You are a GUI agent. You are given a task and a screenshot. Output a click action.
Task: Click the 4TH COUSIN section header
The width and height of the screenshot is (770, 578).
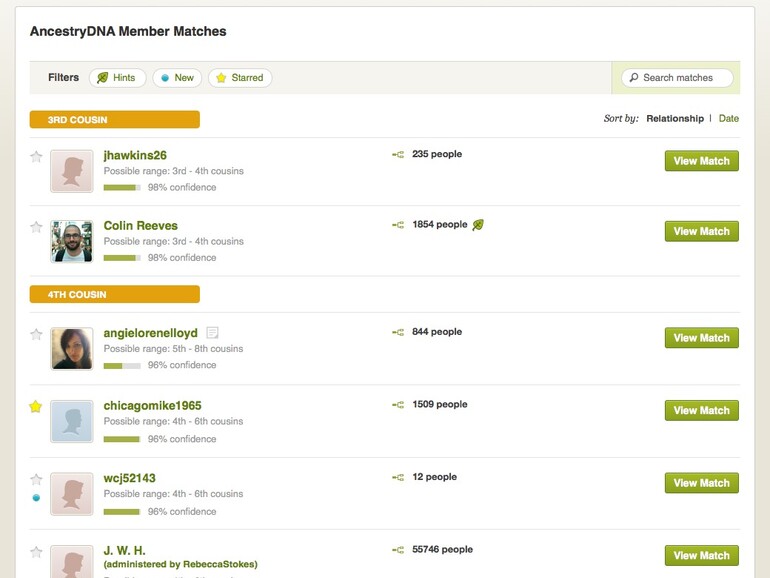click(114, 294)
